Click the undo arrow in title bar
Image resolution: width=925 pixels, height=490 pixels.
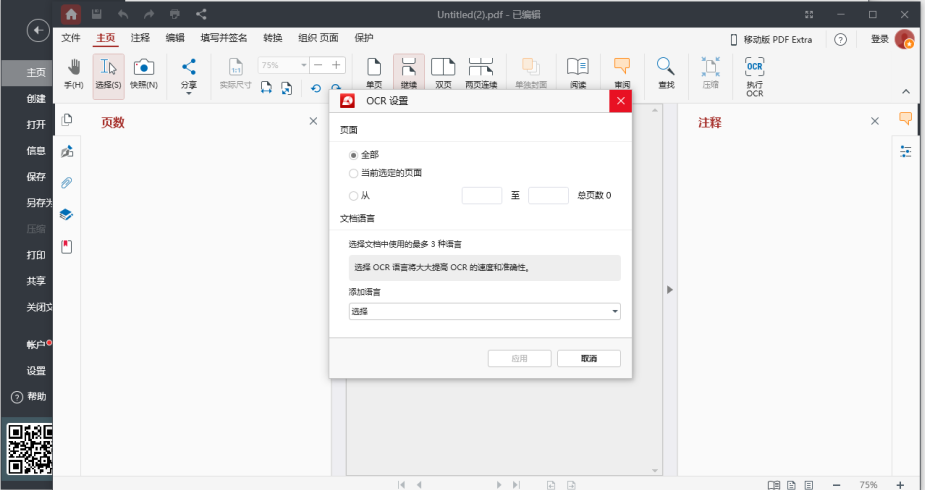click(123, 14)
